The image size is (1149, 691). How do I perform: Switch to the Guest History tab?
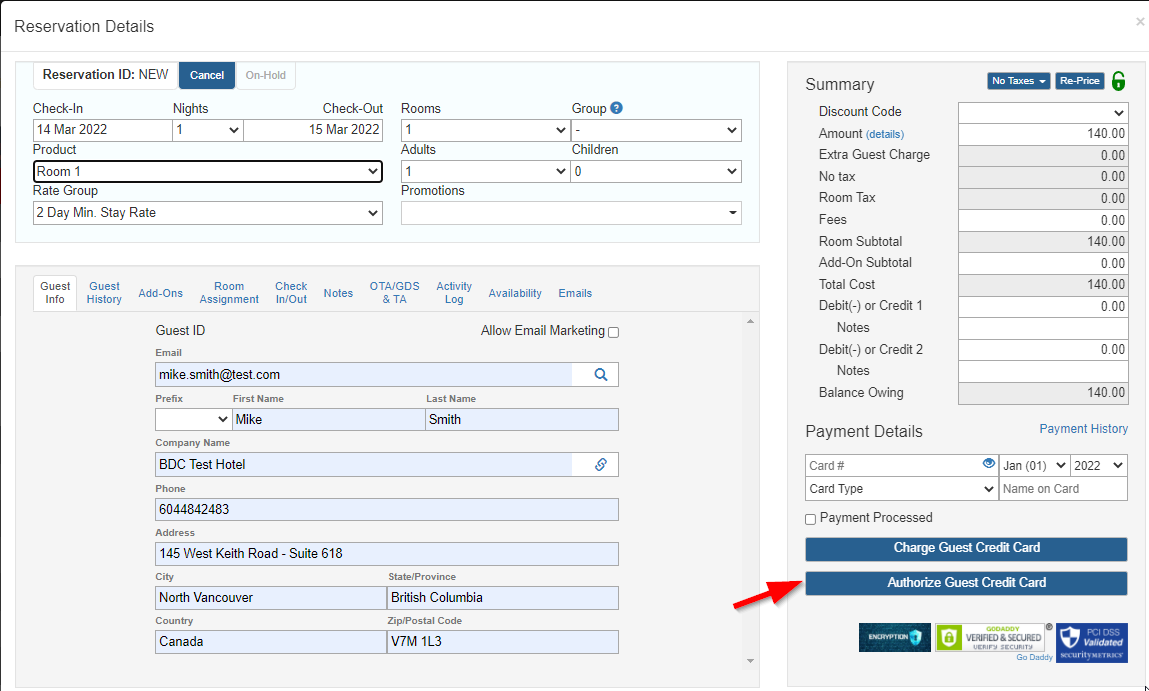pyautogui.click(x=104, y=292)
